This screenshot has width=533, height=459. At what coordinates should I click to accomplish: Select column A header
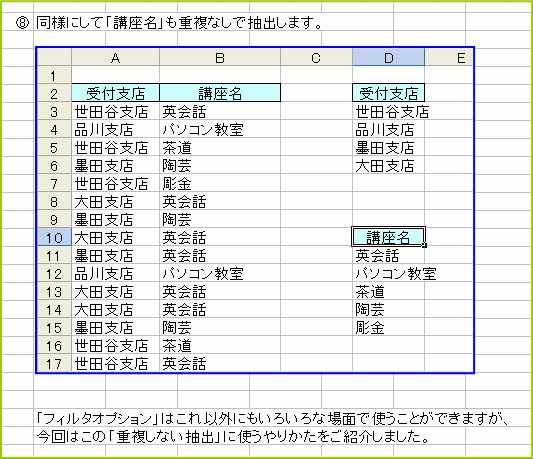(115, 57)
